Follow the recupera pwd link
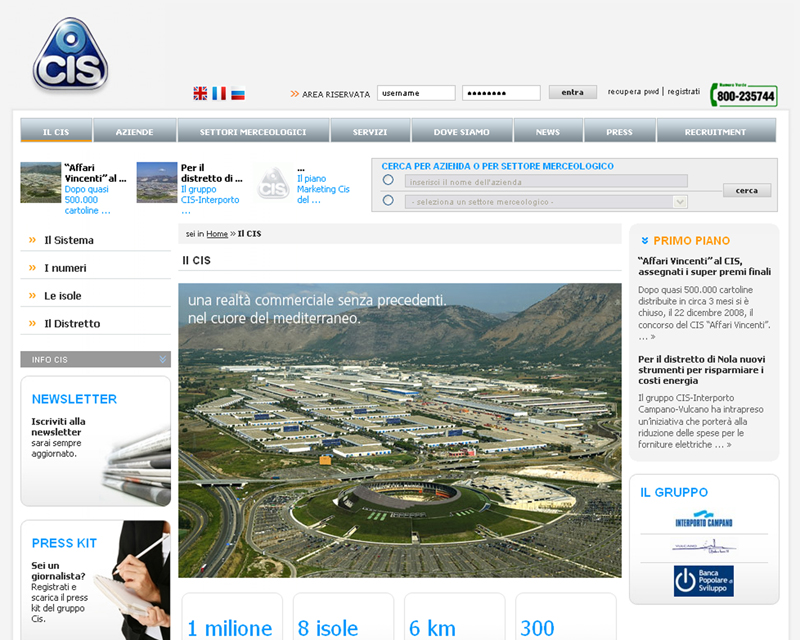This screenshot has width=800, height=640. tap(633, 92)
